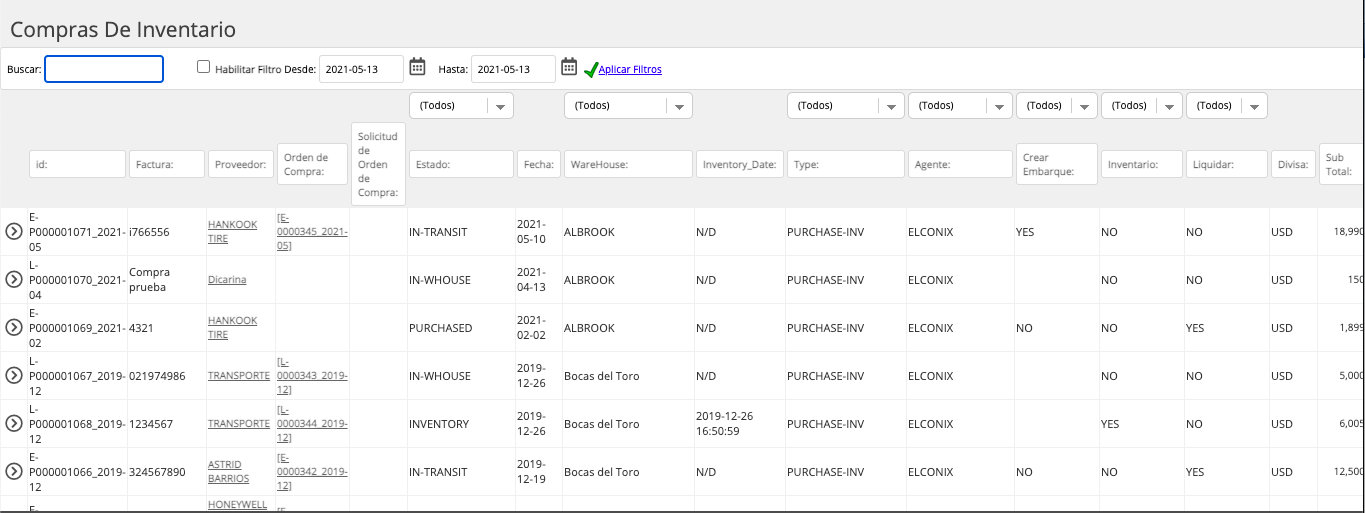This screenshot has width=1365, height=513.
Task: Open purchase order E-0000345_2021-05 link
Action: (x=312, y=232)
